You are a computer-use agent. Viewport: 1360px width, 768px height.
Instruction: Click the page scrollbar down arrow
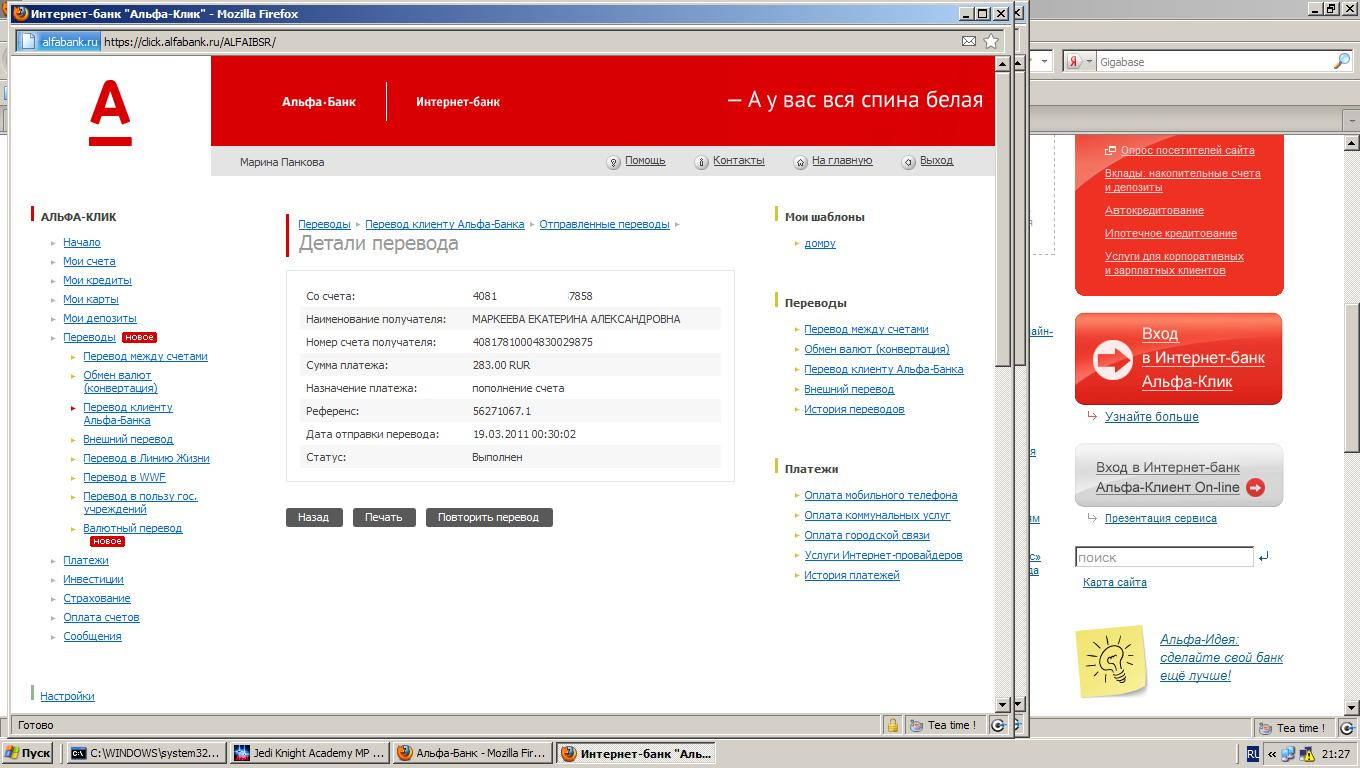(1002, 704)
